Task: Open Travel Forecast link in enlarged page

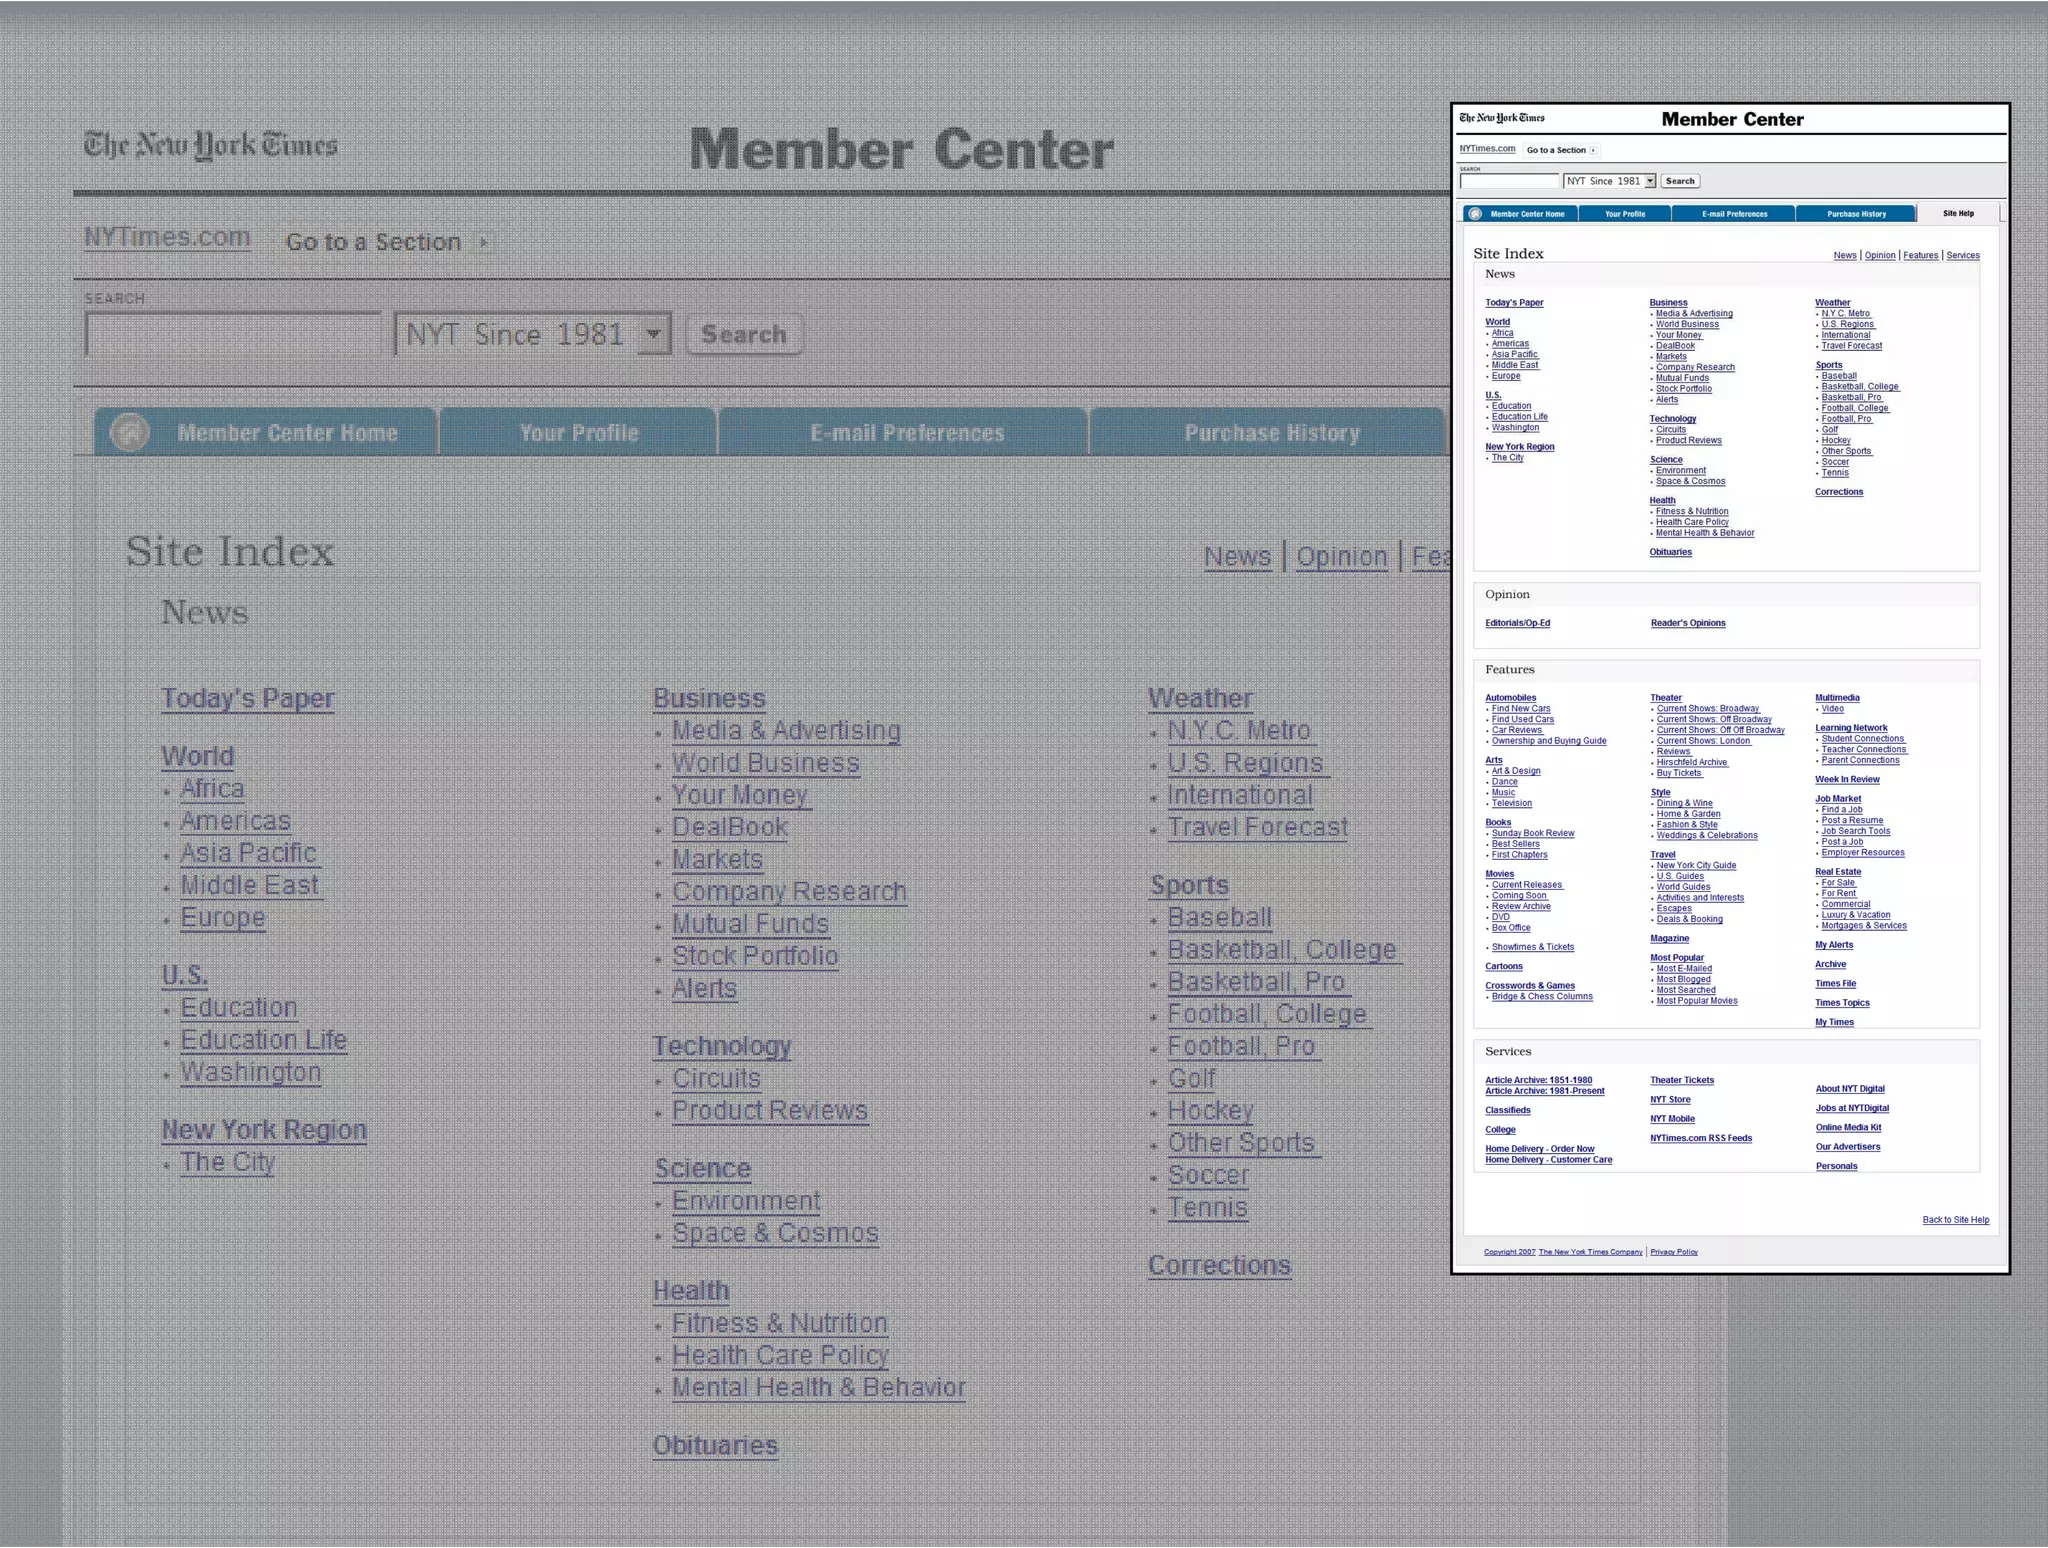Action: coord(1258,827)
